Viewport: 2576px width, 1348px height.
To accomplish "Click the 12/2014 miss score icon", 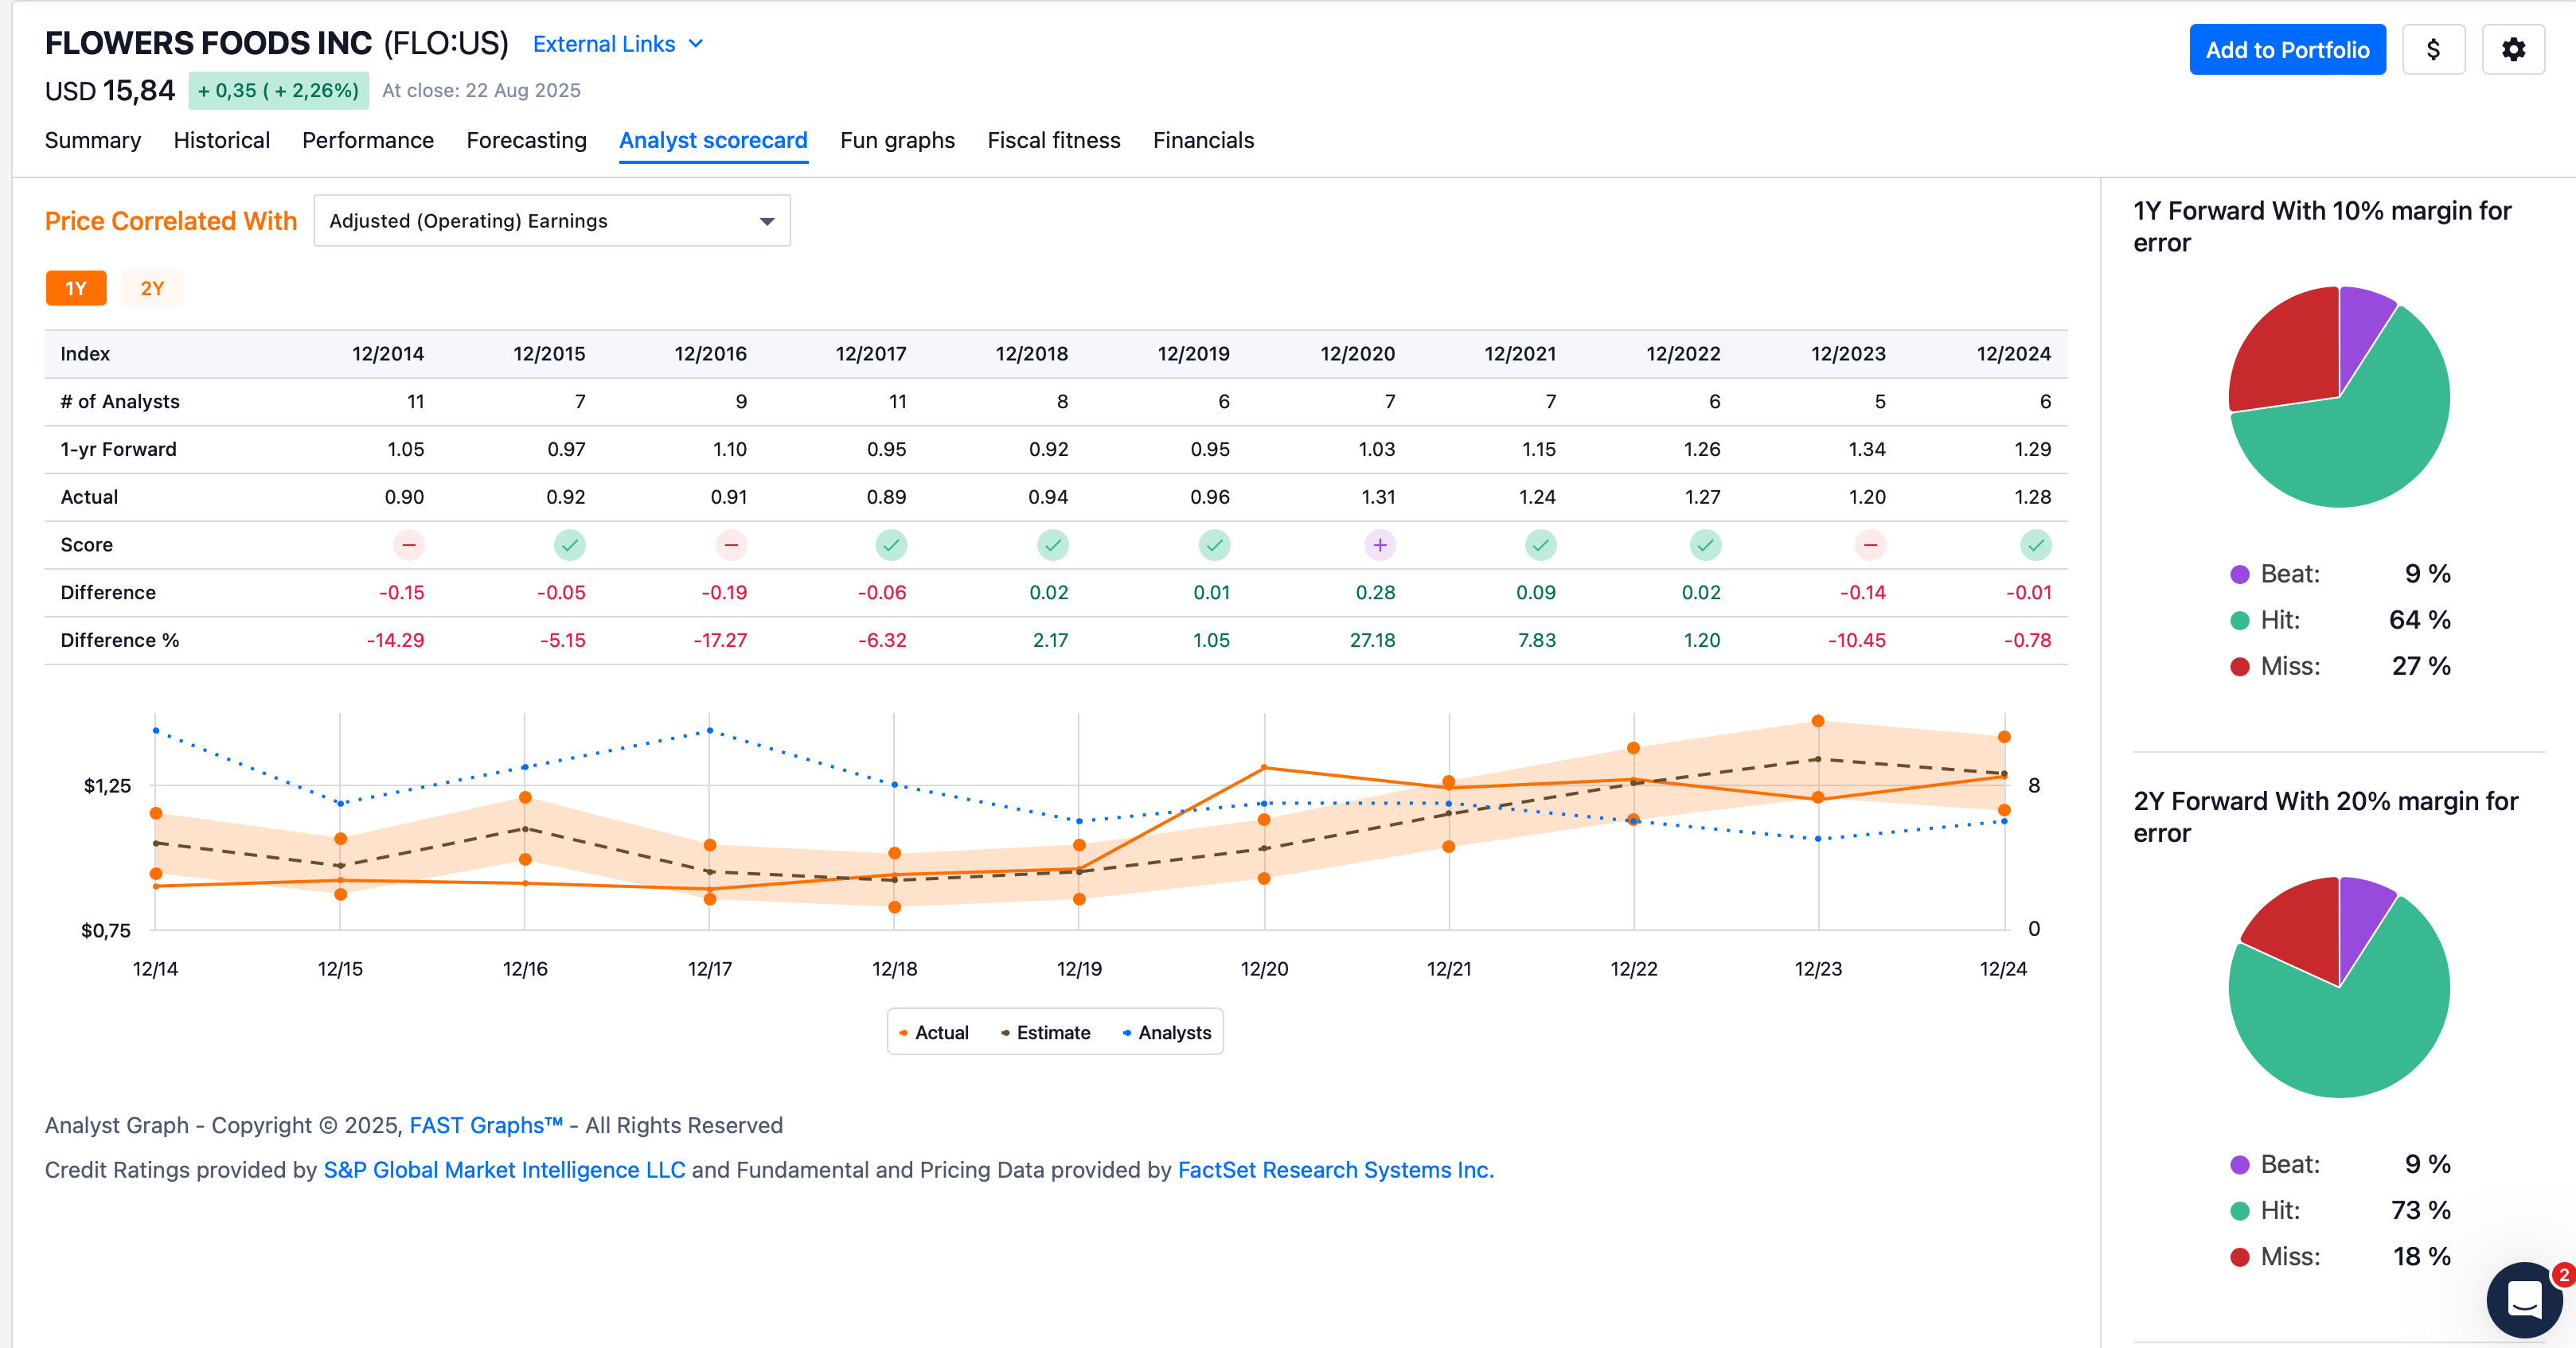I will tap(408, 545).
